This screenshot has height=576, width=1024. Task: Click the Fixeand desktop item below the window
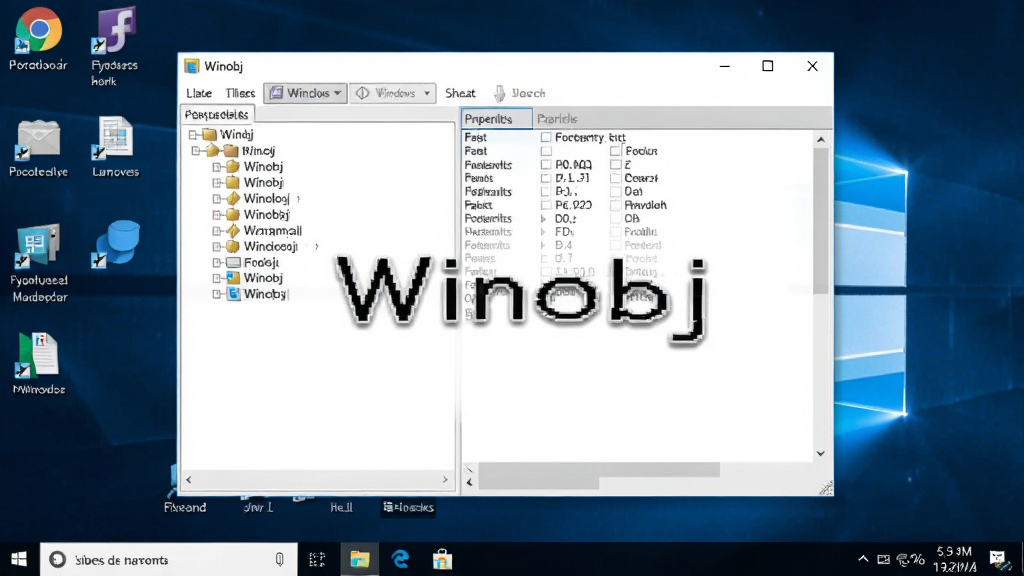tap(185, 507)
